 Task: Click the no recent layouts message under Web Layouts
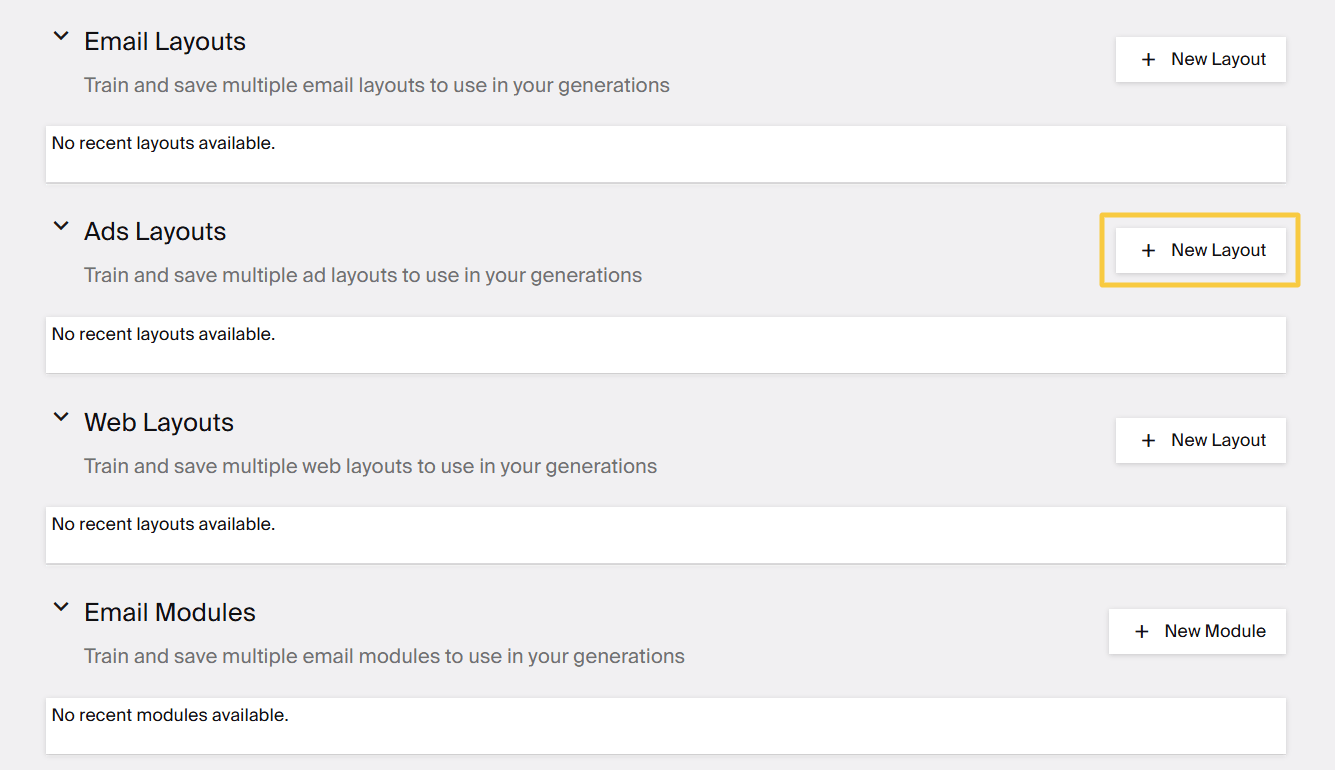click(164, 523)
